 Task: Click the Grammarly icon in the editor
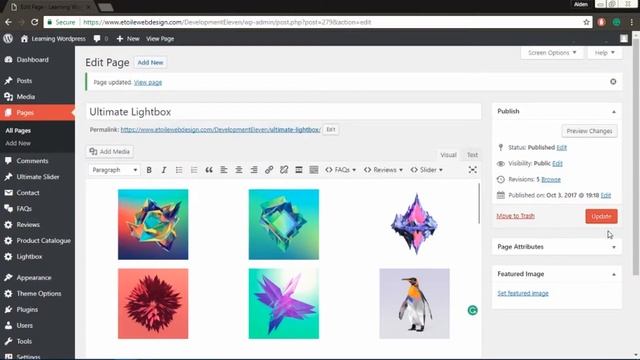click(x=472, y=311)
